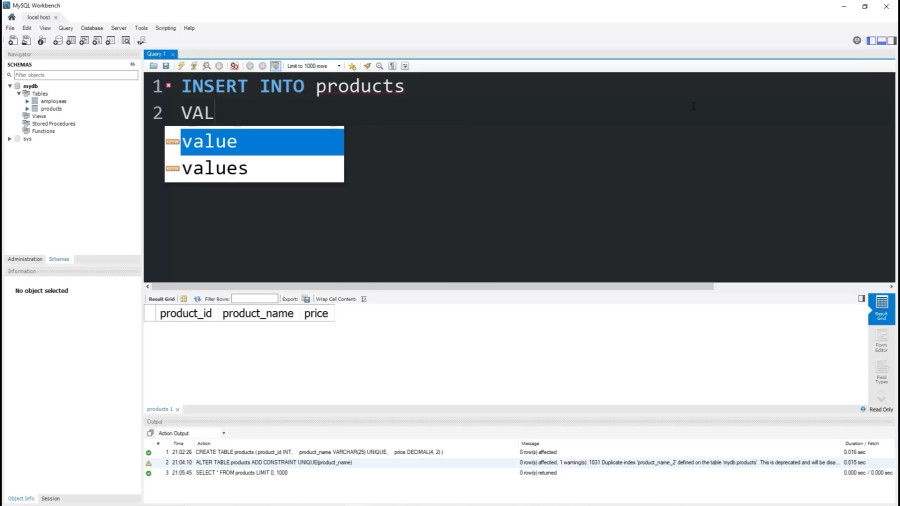Save snippet with star icon
900x506 pixels.
tap(352, 66)
